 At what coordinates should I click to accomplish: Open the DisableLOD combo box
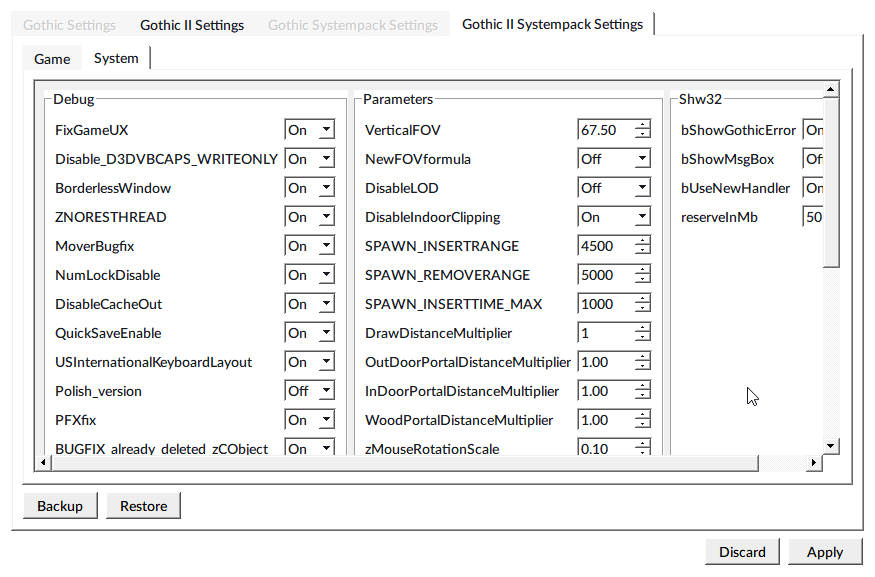click(614, 188)
